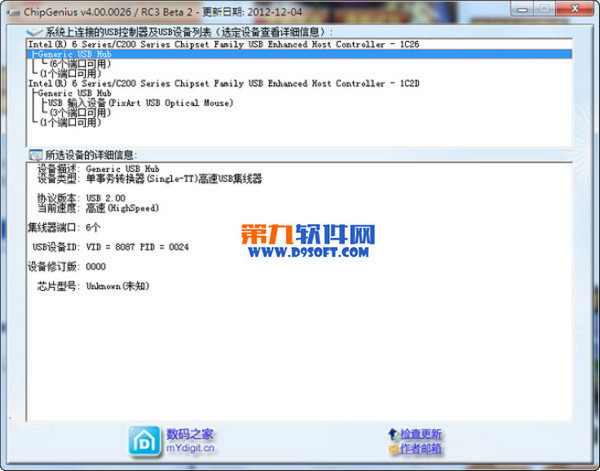Viewport: 600px width, 471px height.
Task: Open the mYdigit house logo icon
Action: [x=144, y=441]
